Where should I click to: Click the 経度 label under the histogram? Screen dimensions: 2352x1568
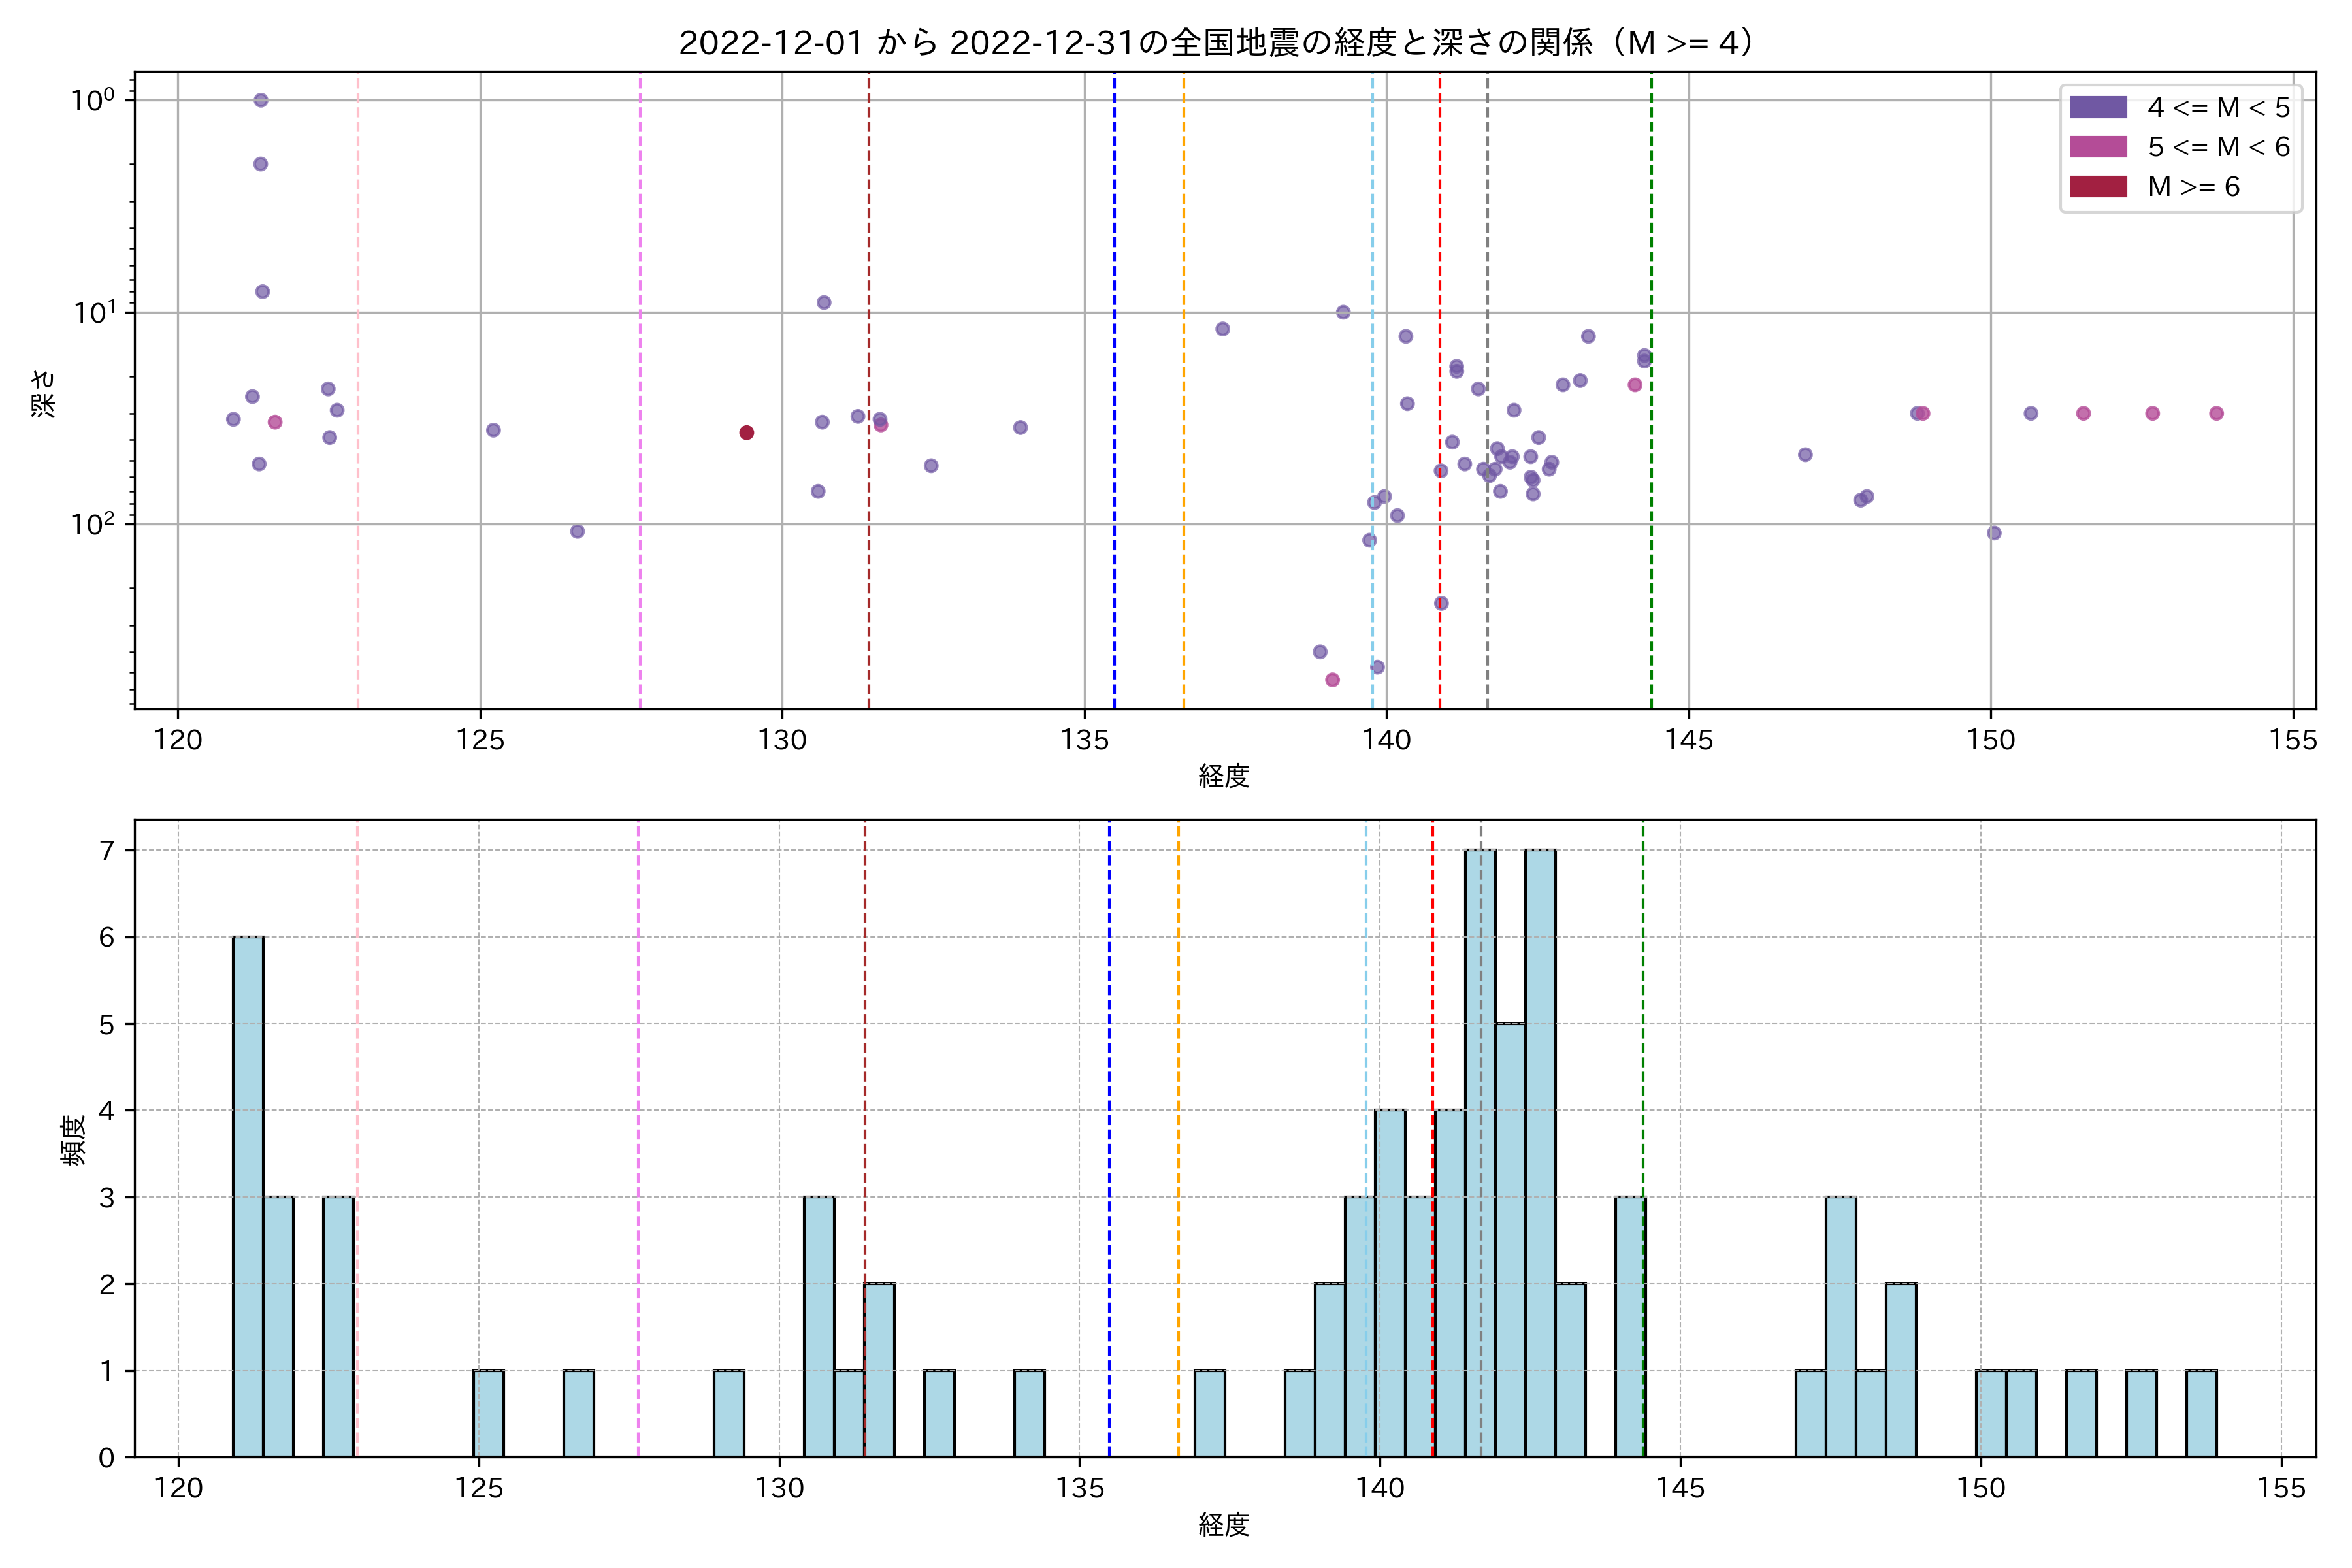tap(1224, 1525)
